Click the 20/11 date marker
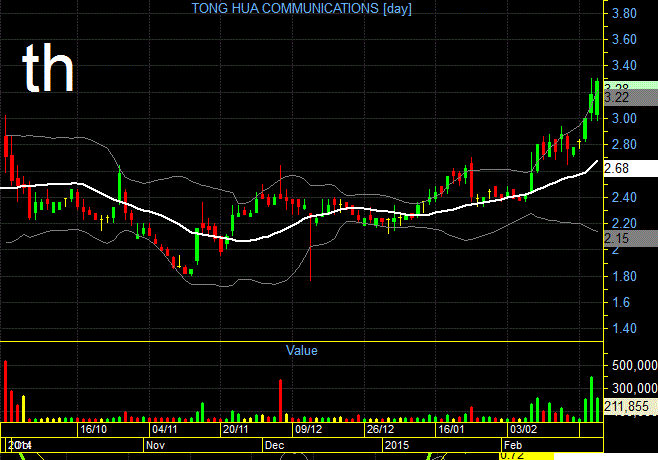Viewport: 658px width, 460px height. click(235, 429)
